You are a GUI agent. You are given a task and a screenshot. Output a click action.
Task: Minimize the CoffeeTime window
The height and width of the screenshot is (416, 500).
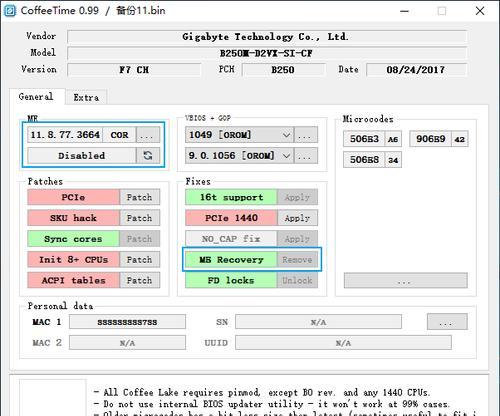click(x=404, y=11)
